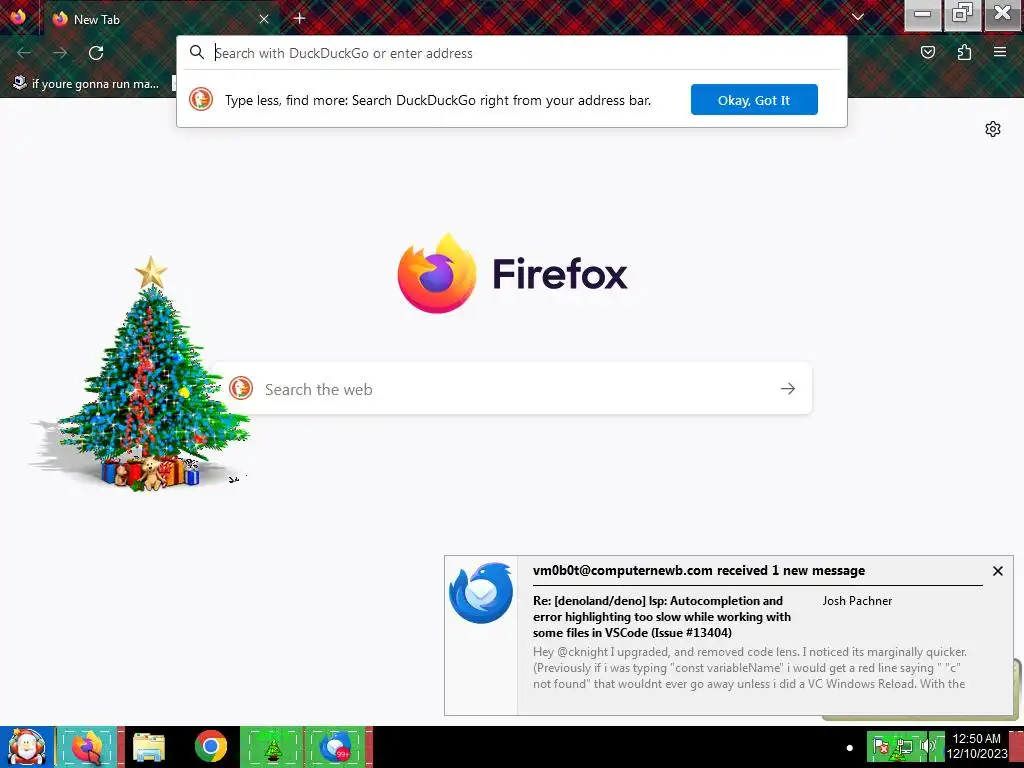This screenshot has height=768, width=1024.
Task: Switch to Firefox in the taskbar
Action: pyautogui.click(x=87, y=747)
